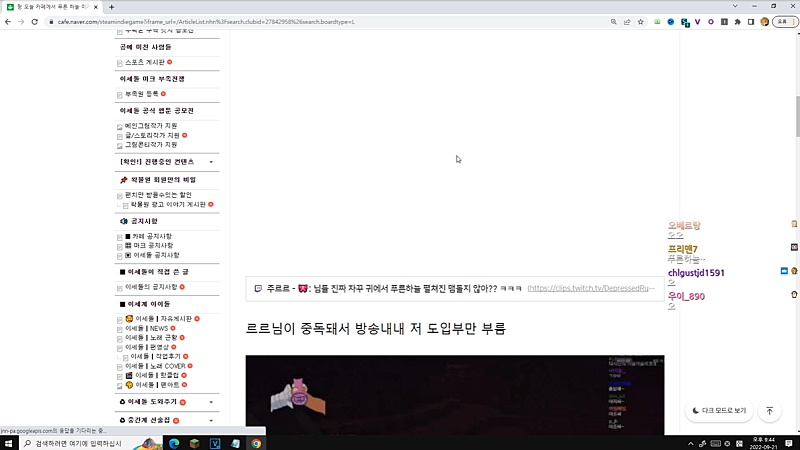Switch to Chrome in the taskbar
Viewport: 800px width, 450px height.
coord(256,443)
